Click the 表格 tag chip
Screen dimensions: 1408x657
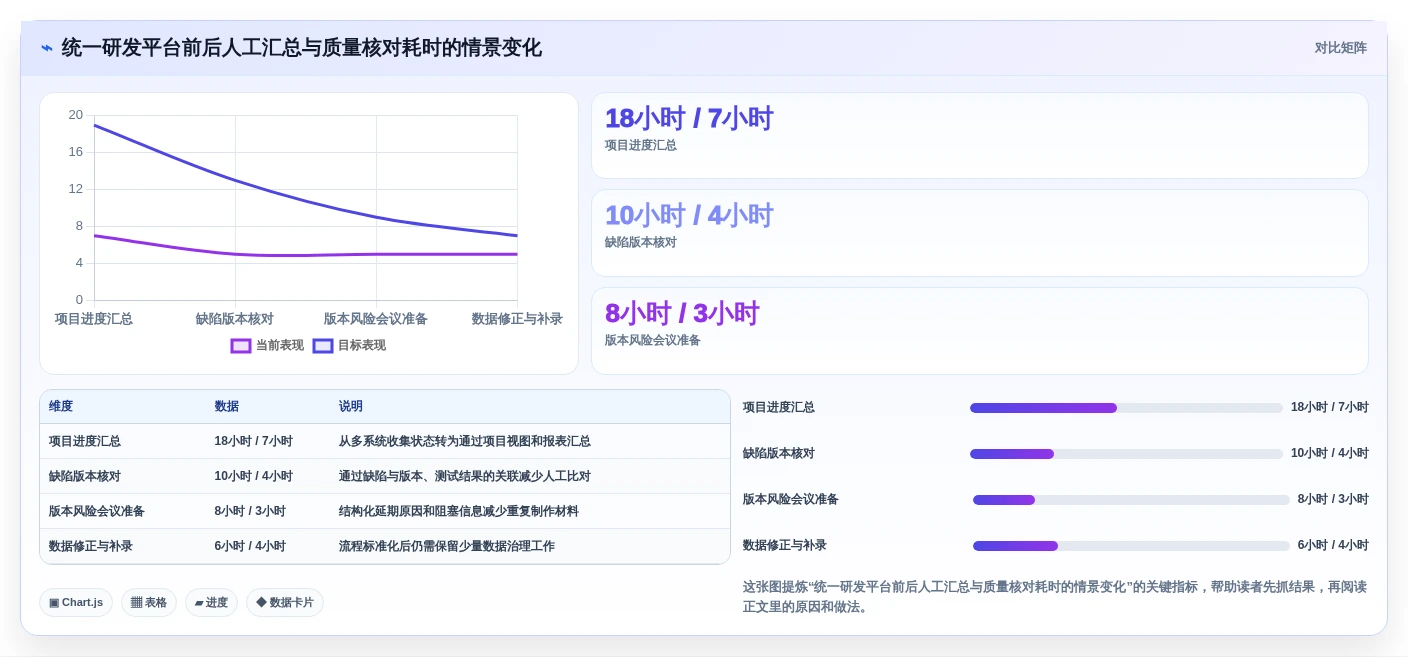point(149,603)
